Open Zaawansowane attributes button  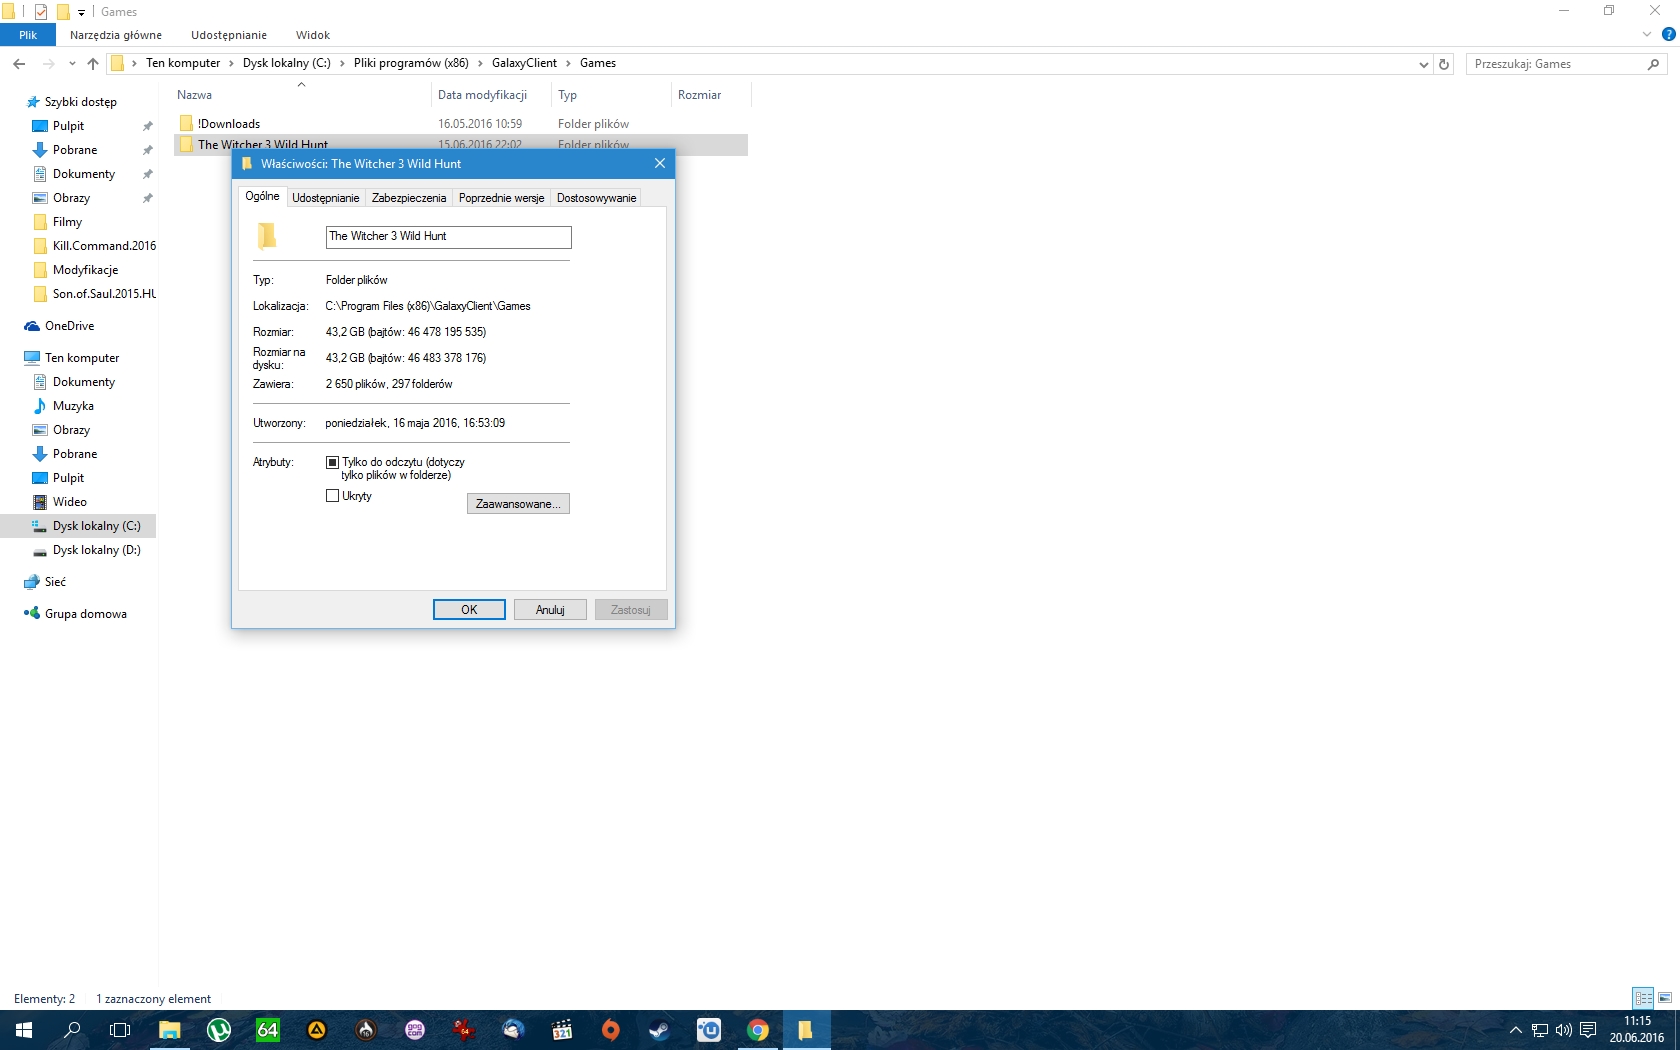(x=518, y=504)
